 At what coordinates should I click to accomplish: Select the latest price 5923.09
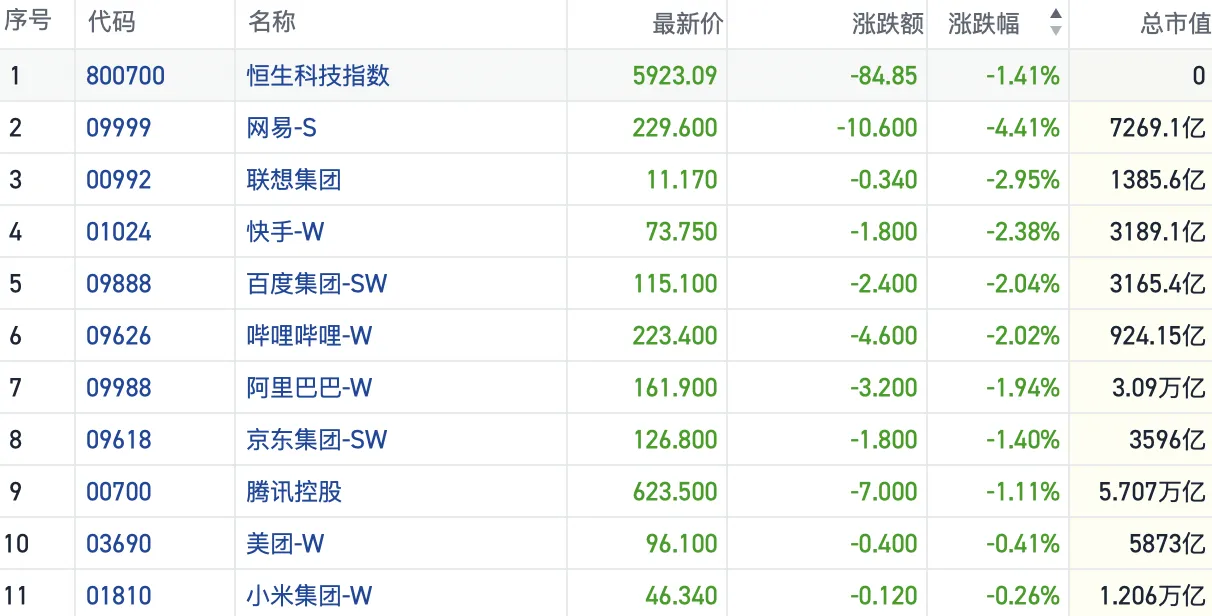coord(675,76)
